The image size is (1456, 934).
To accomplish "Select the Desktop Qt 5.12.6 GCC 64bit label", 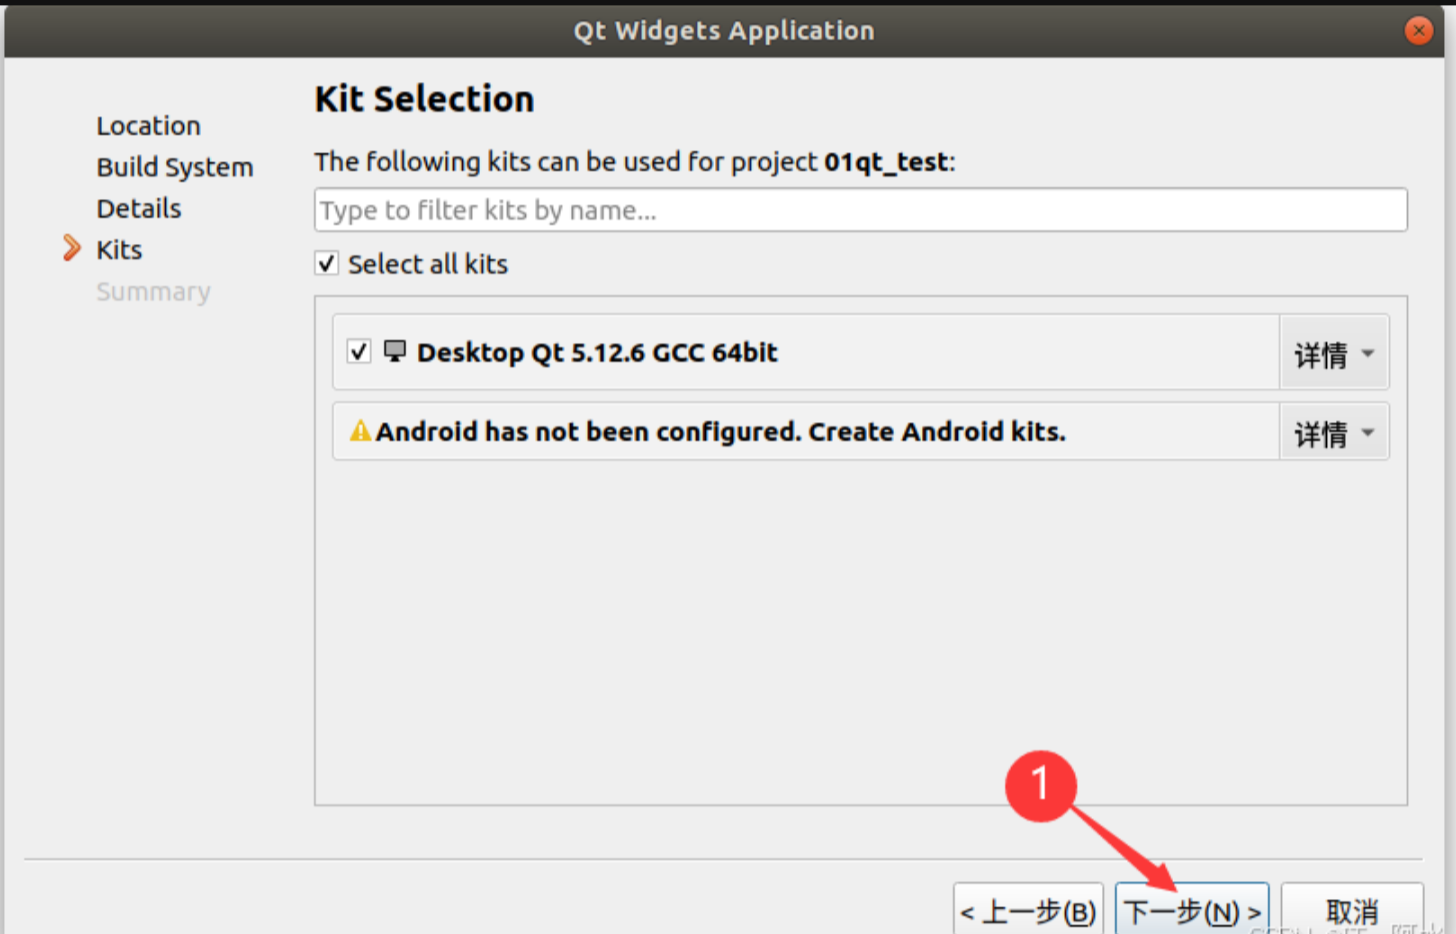I will point(597,352).
